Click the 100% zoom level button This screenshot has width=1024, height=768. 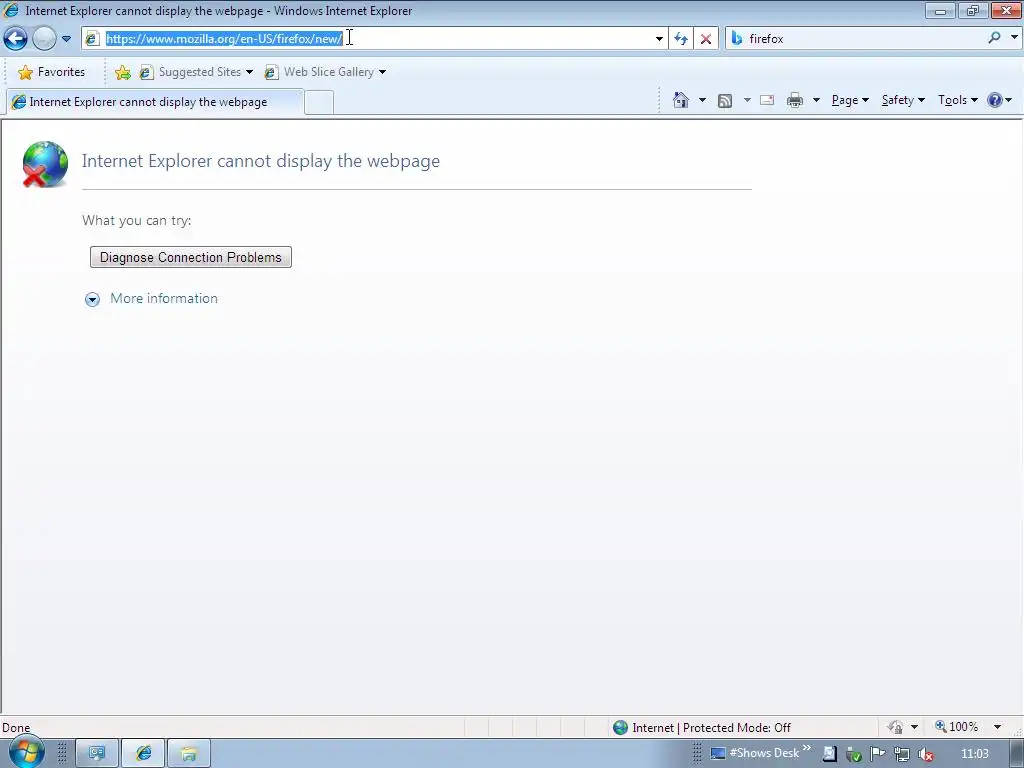tap(957, 727)
